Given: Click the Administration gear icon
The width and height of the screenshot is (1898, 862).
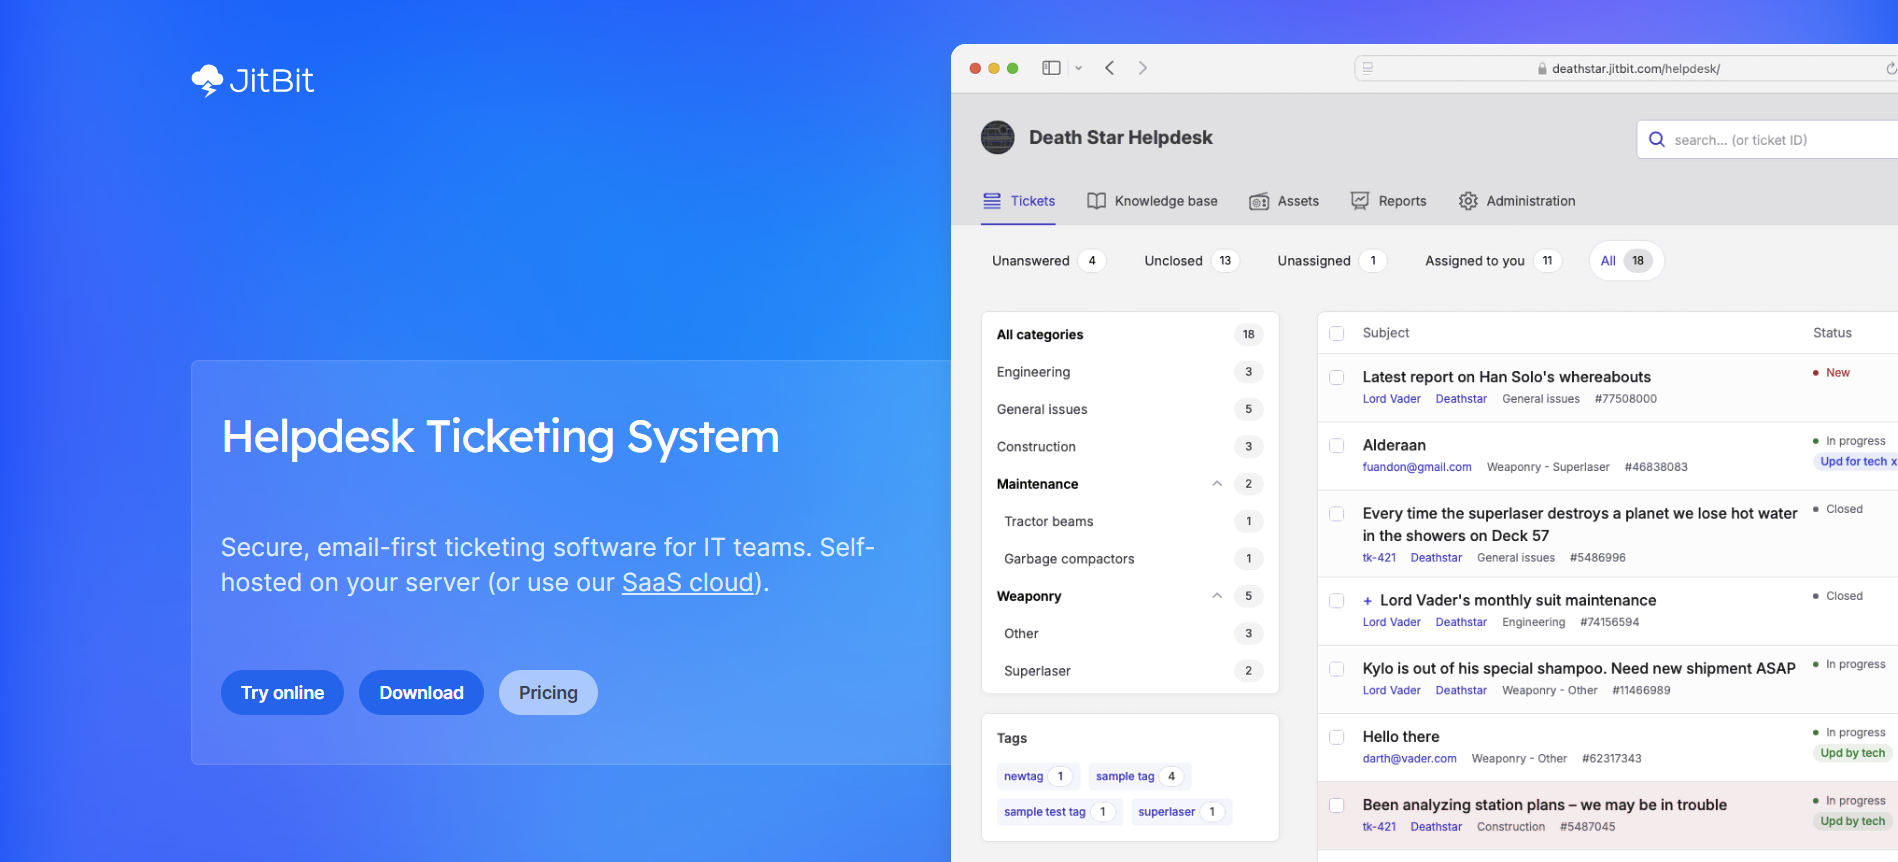Looking at the screenshot, I should click(1468, 201).
